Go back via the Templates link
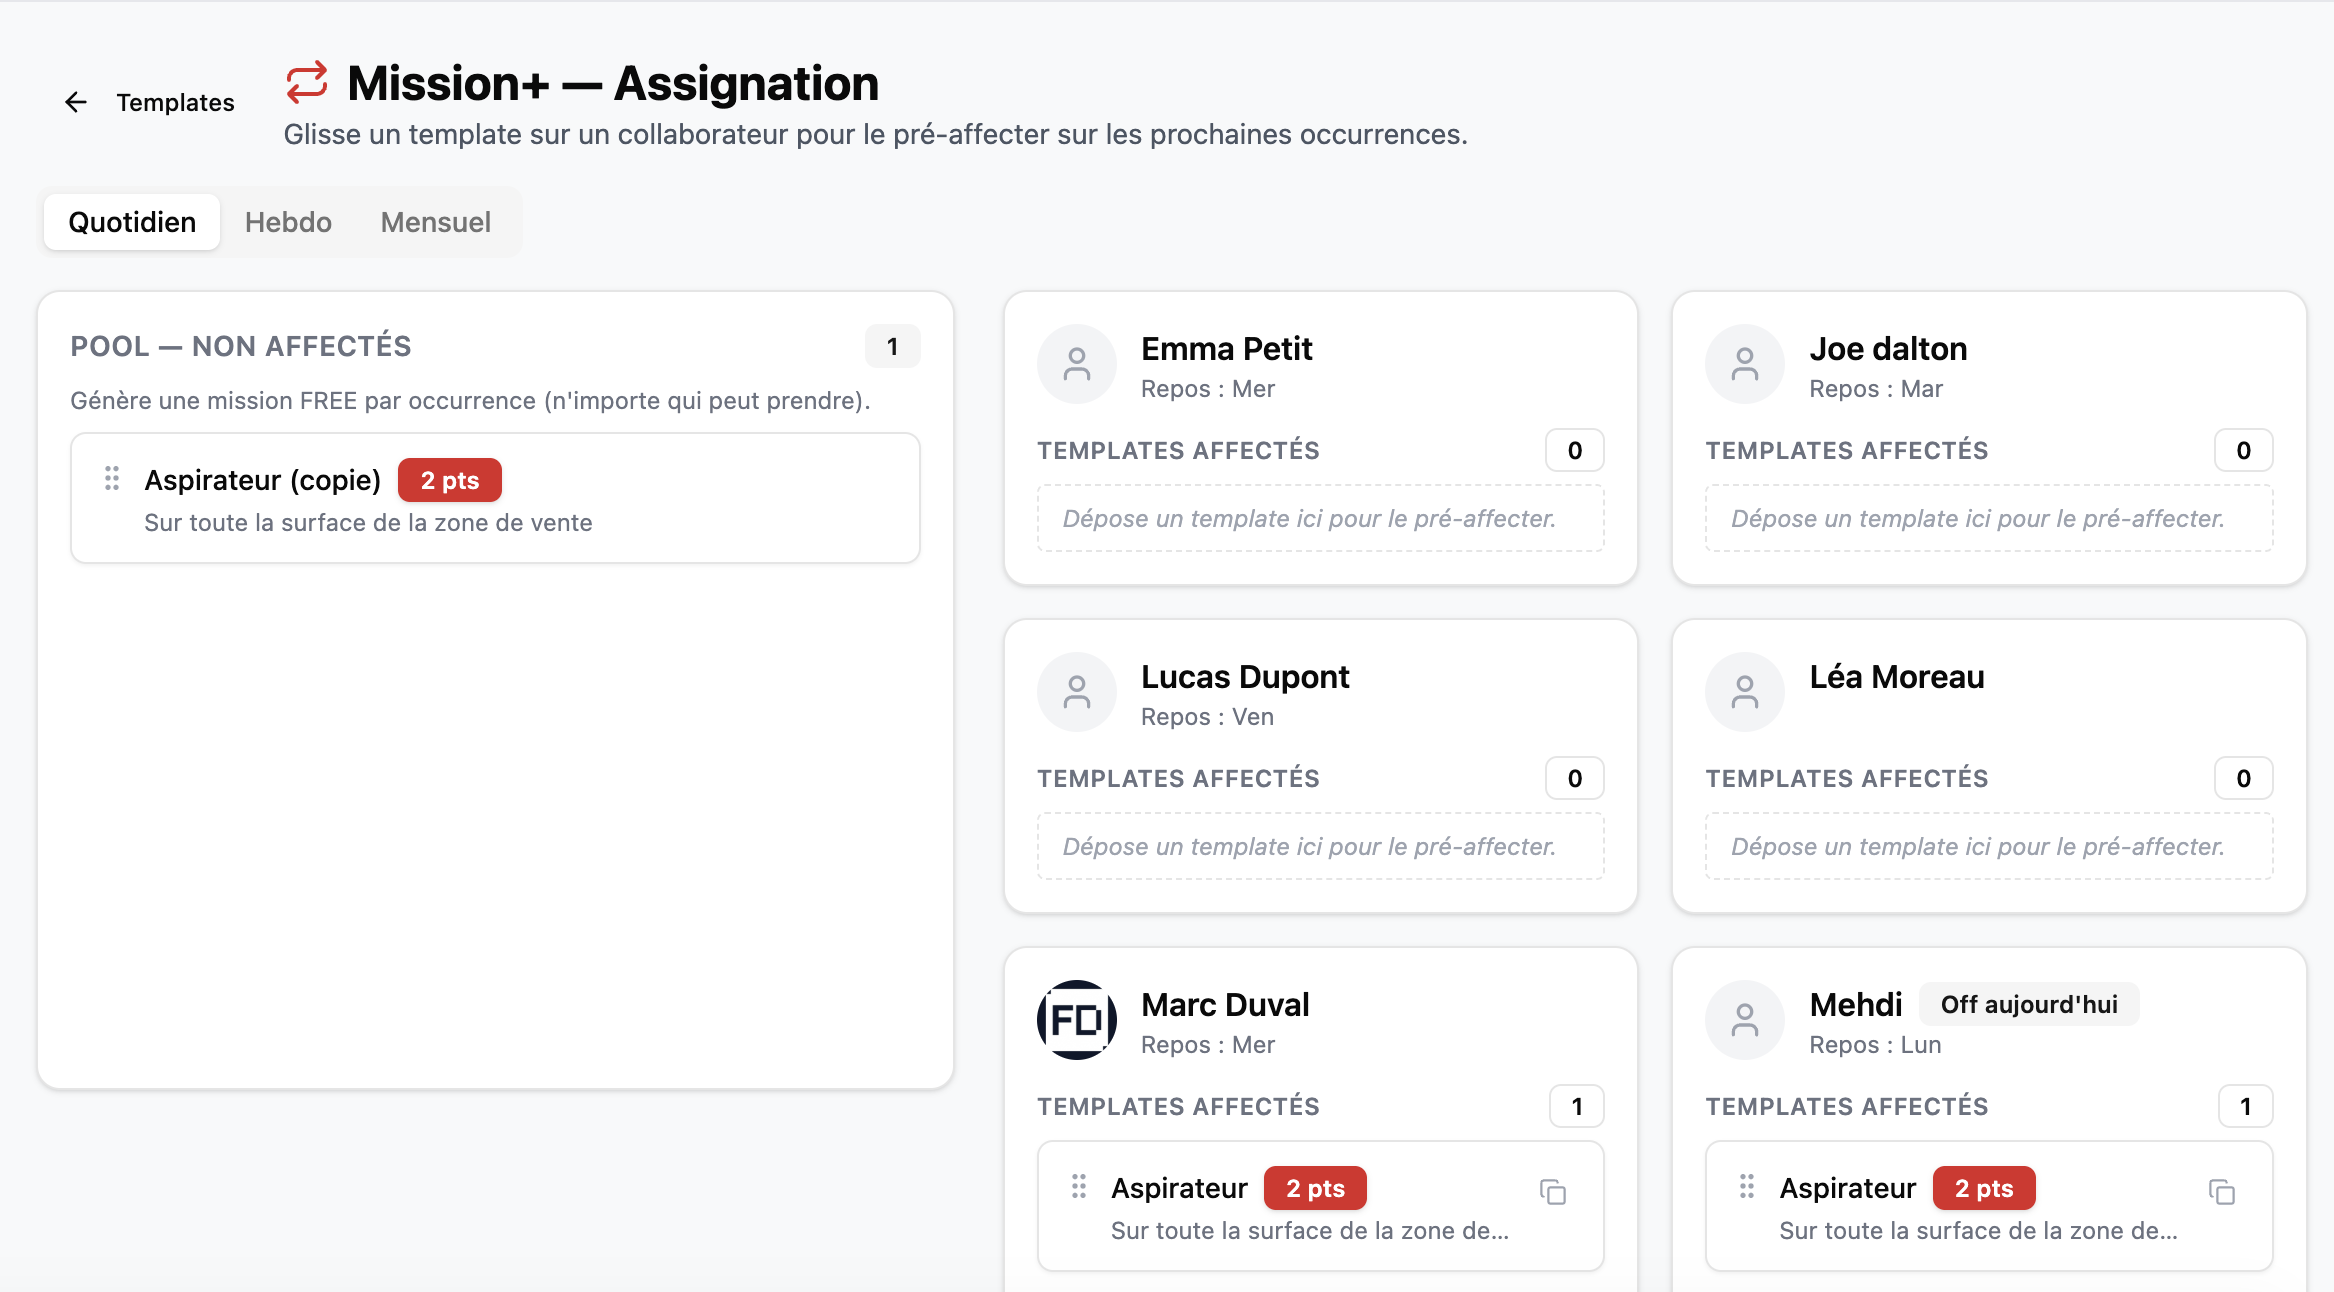This screenshot has width=2334, height=1292. click(x=175, y=102)
